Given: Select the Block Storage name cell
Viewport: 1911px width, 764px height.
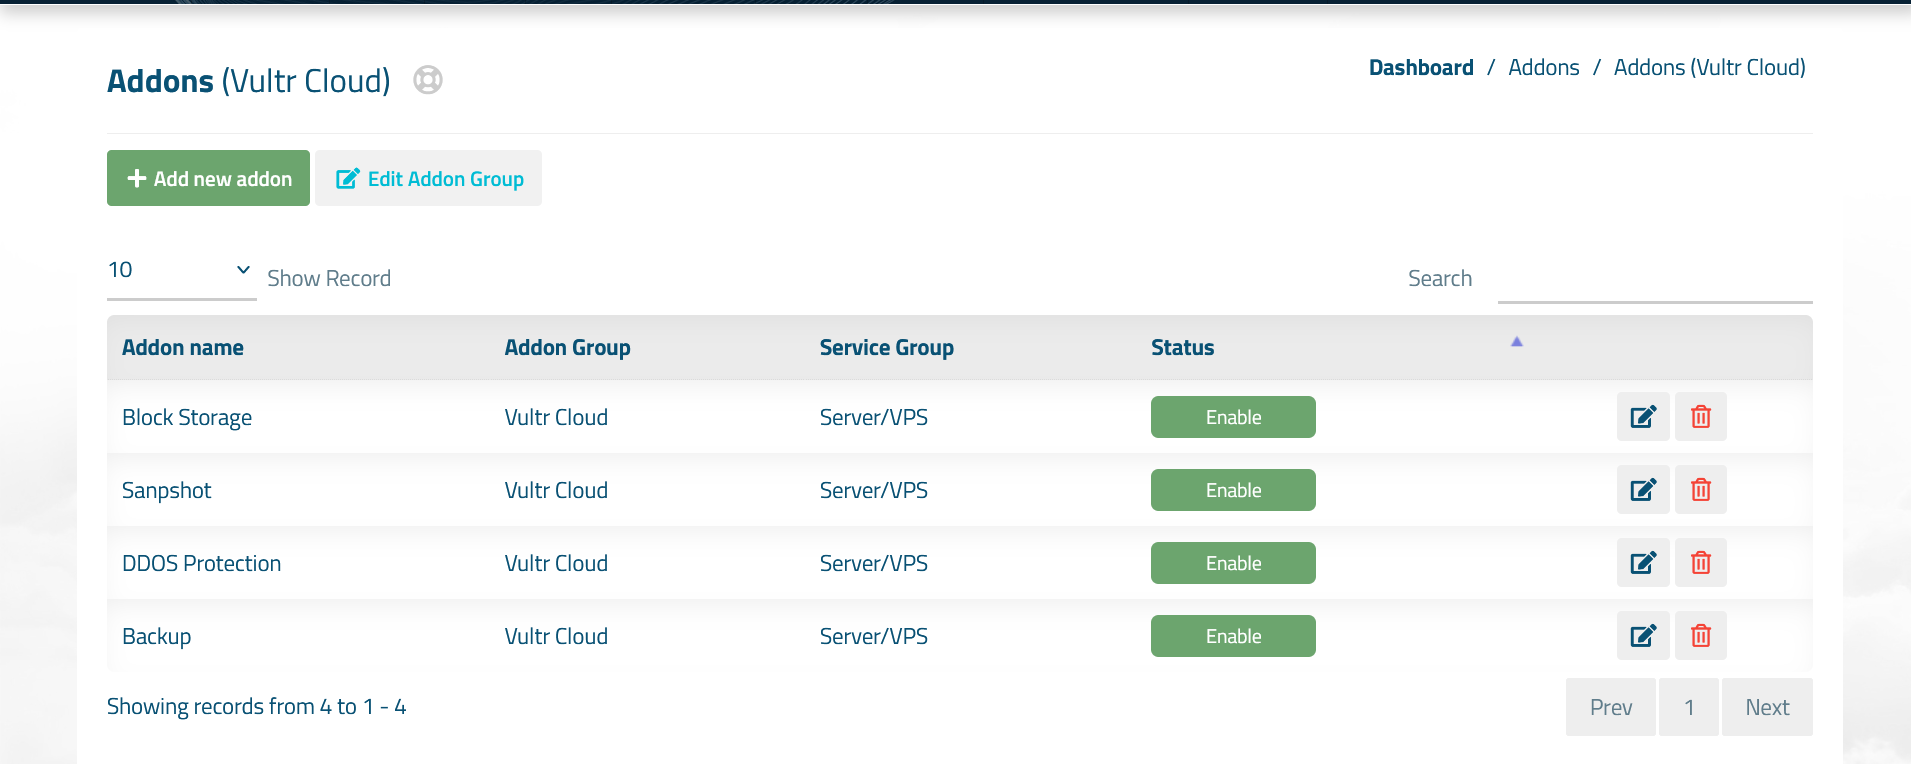Looking at the screenshot, I should tap(187, 418).
